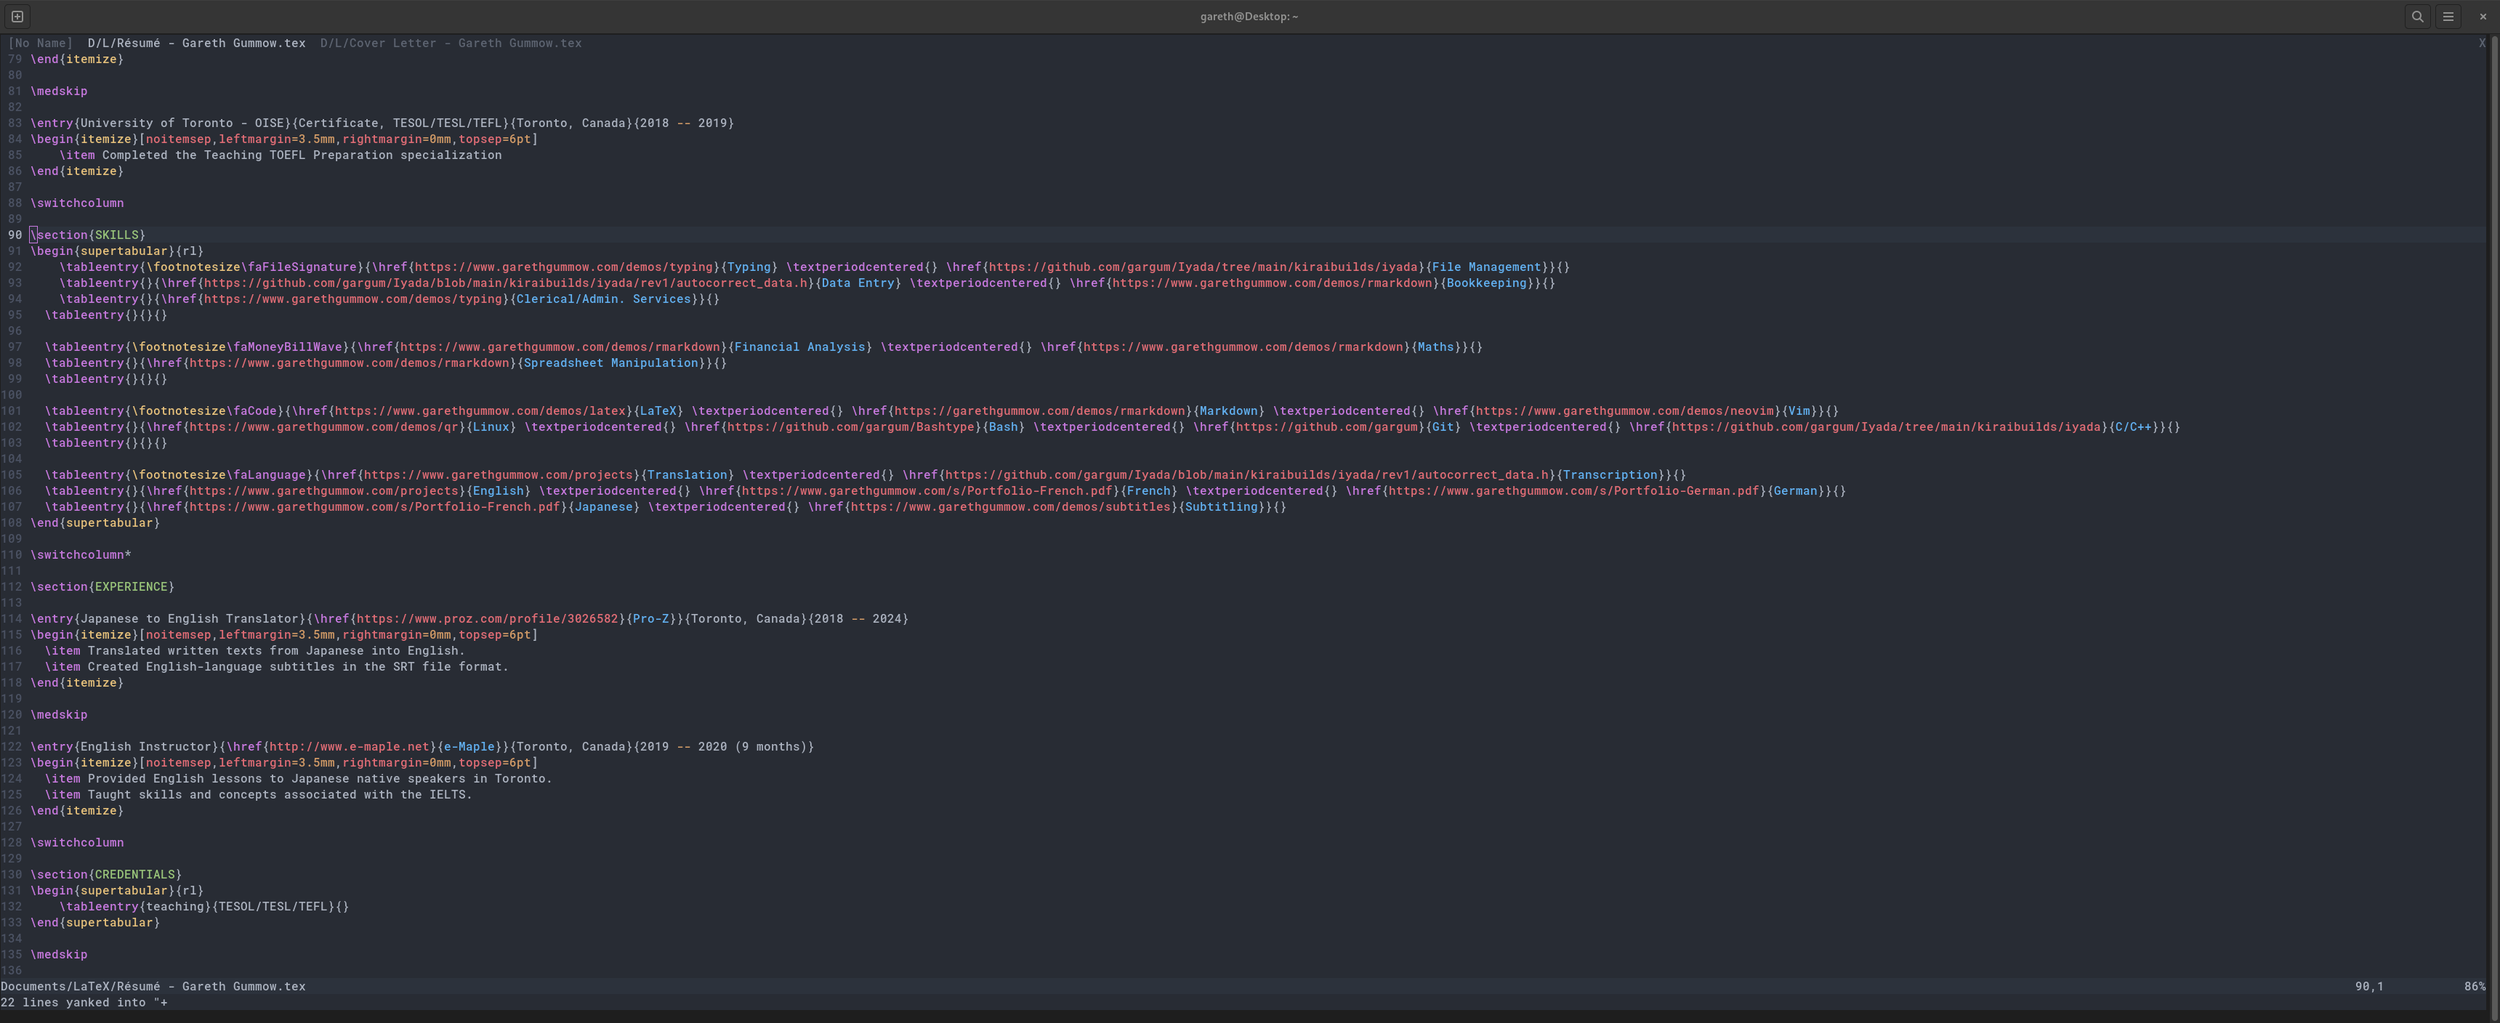
Task: Click \begin{supertabular}{rl} on line 91
Action: click(117, 251)
